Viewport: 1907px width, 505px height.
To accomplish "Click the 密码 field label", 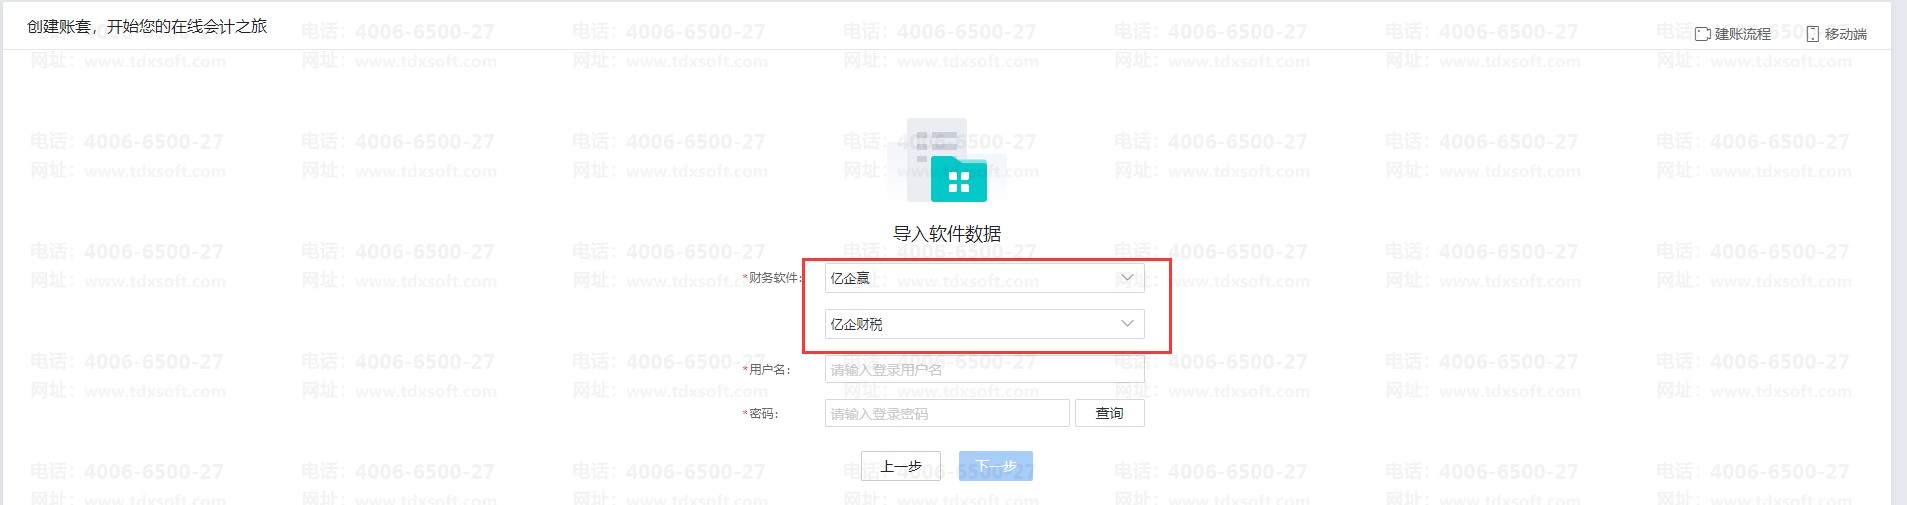I will pyautogui.click(x=763, y=414).
